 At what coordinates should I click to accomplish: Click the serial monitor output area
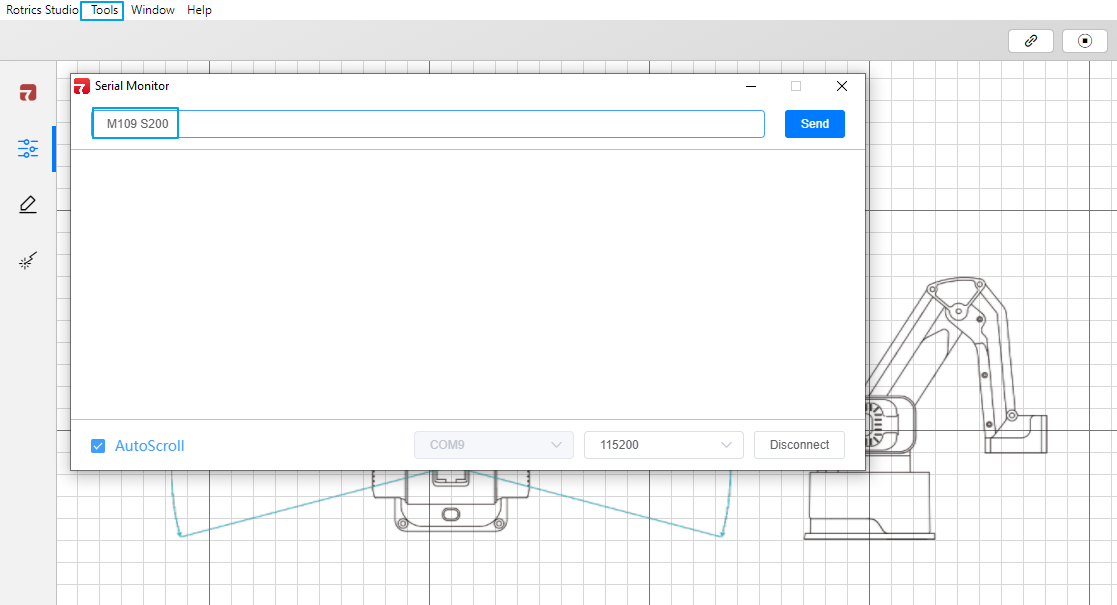[x=468, y=284]
